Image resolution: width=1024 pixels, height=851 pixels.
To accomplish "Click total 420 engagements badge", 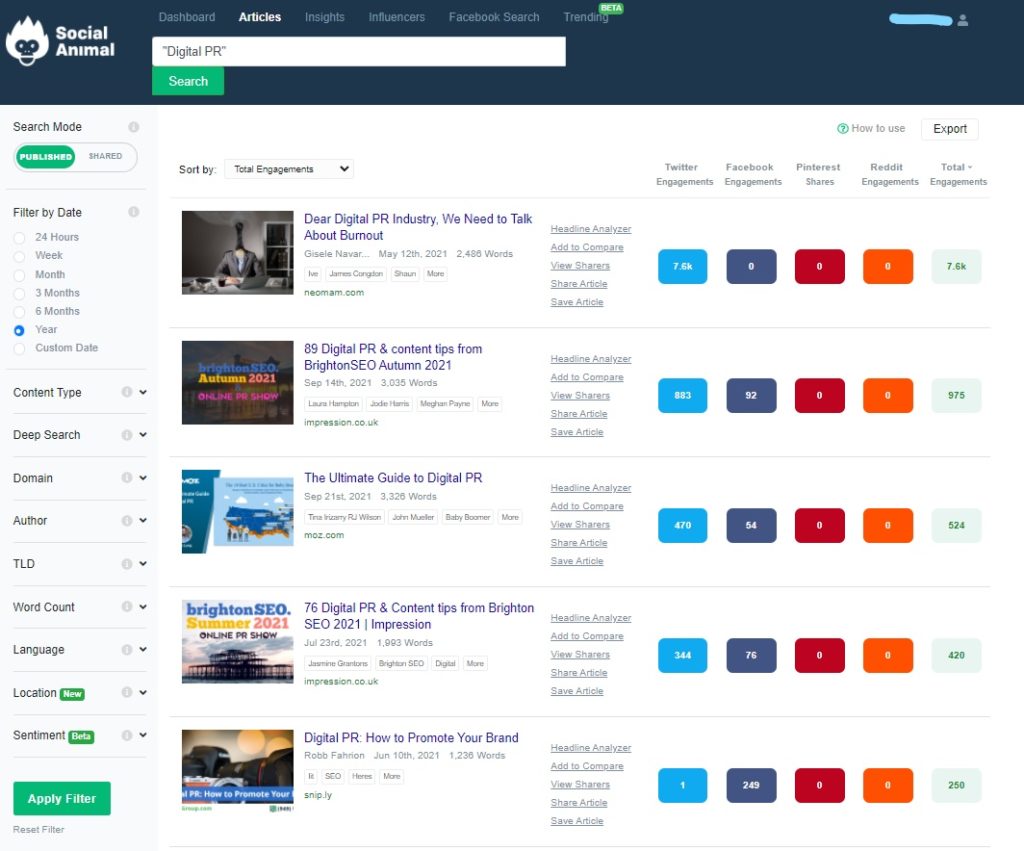I will click(956, 655).
